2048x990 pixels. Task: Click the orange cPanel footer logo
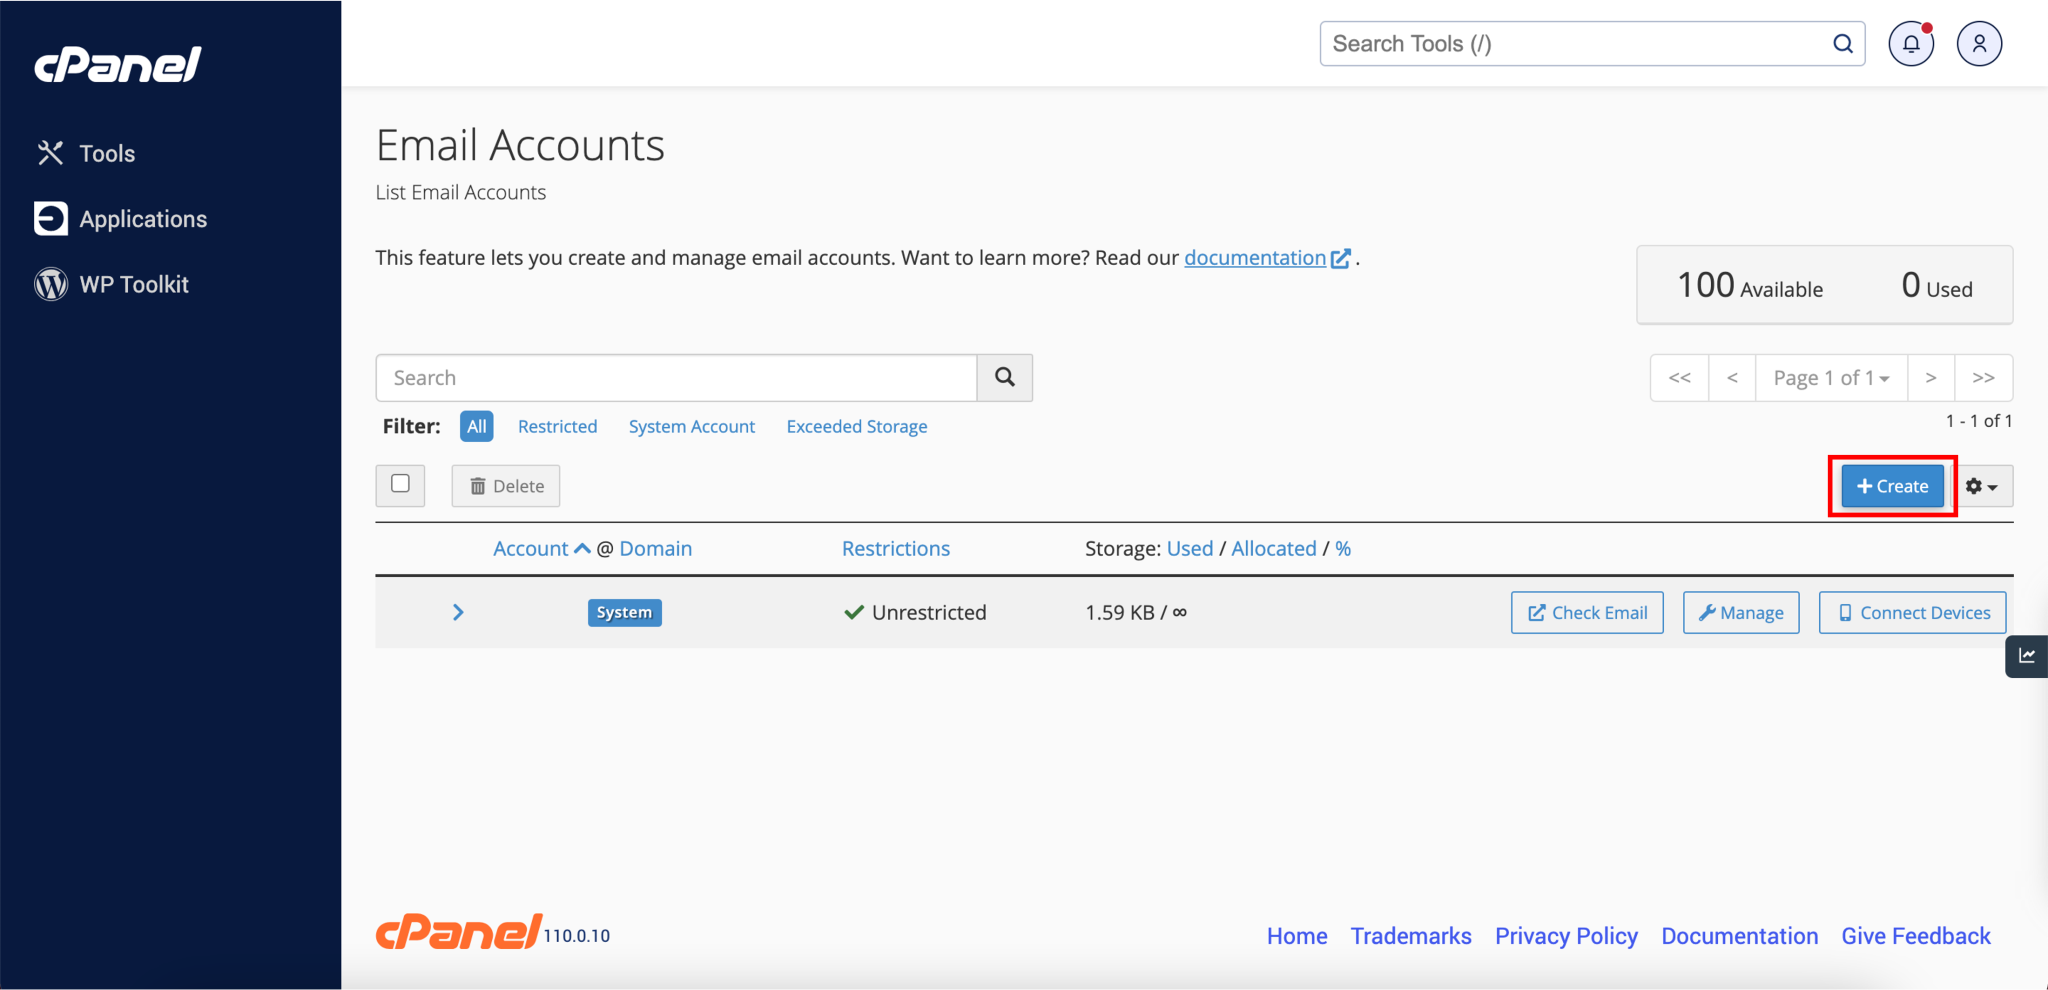(x=459, y=932)
